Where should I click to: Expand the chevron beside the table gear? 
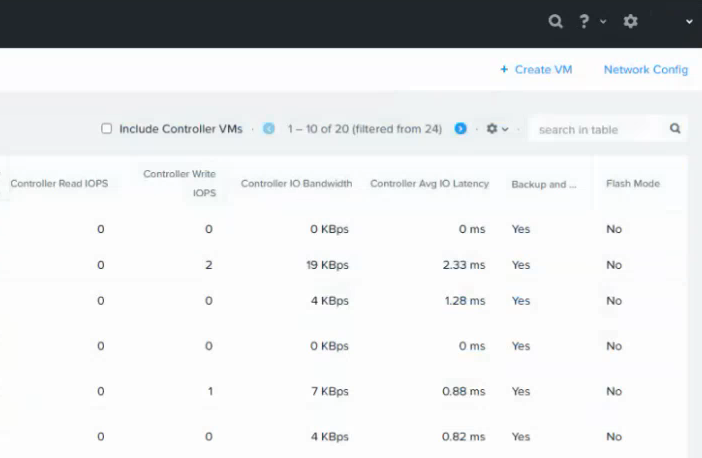pos(505,129)
